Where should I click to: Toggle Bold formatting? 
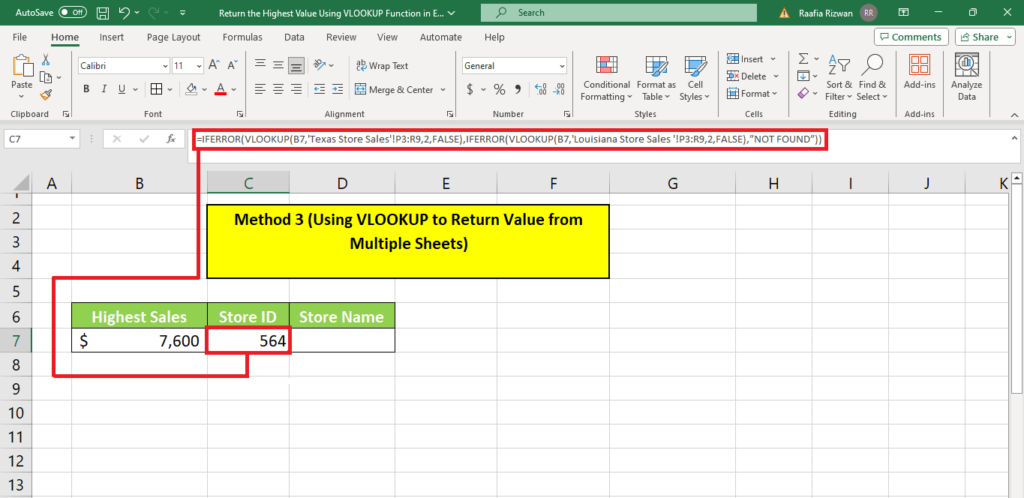pos(87,89)
